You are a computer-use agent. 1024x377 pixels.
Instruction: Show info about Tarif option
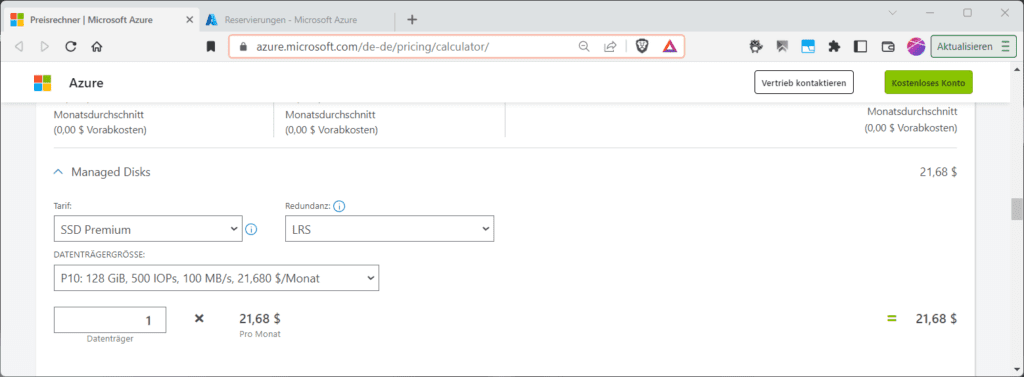(x=251, y=229)
